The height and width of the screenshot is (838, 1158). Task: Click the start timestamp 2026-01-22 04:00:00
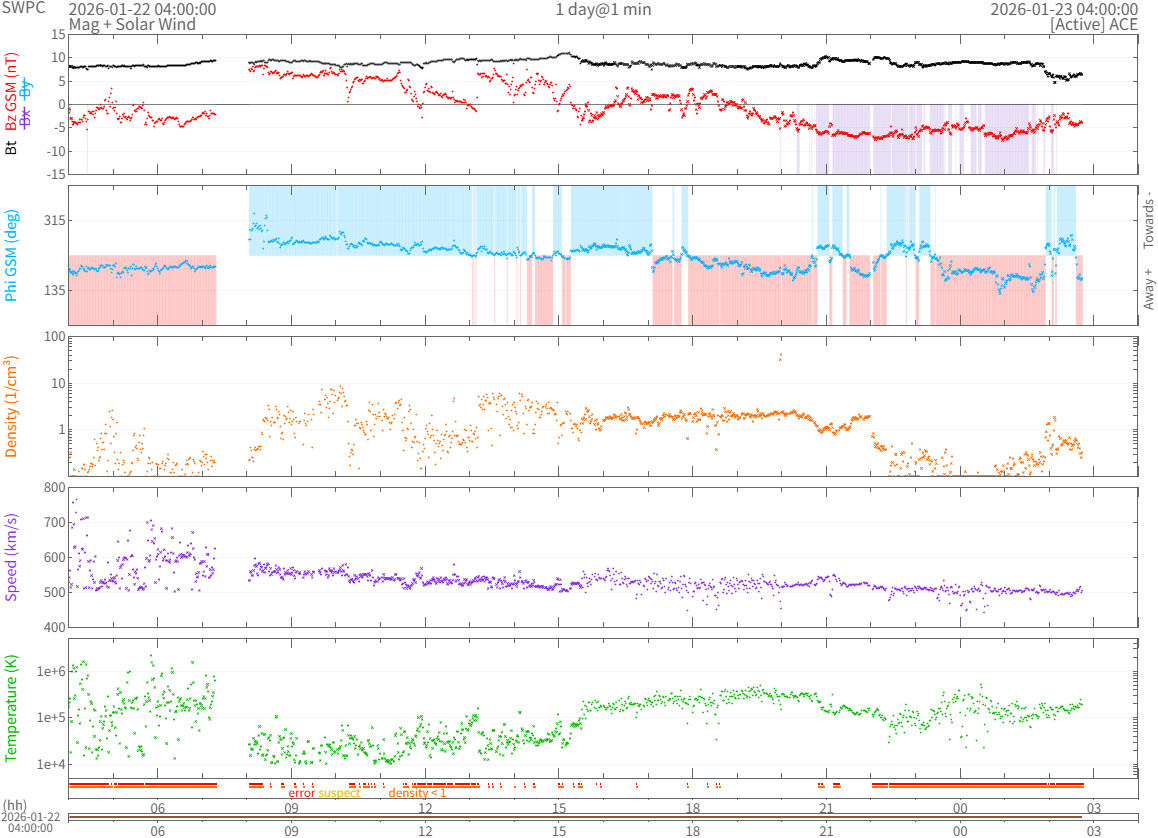tap(141, 9)
